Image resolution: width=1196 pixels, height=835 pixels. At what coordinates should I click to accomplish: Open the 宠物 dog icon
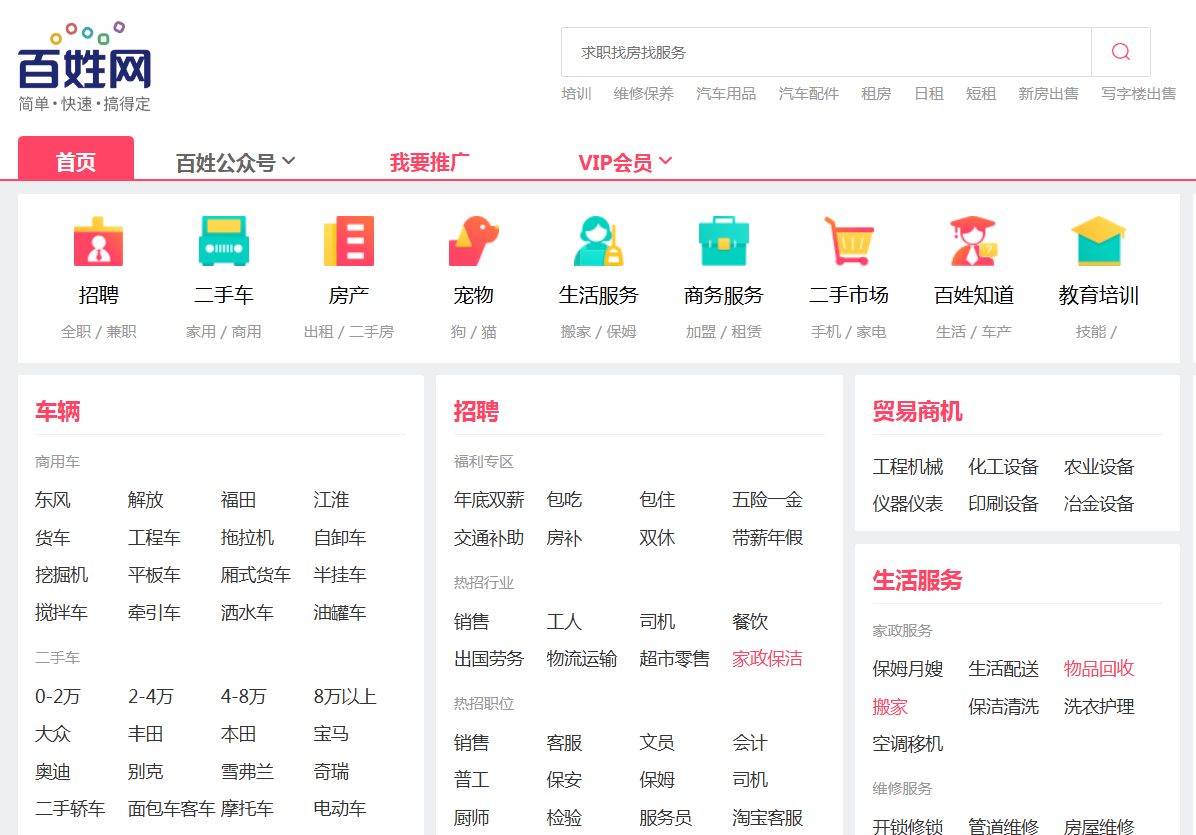point(474,241)
